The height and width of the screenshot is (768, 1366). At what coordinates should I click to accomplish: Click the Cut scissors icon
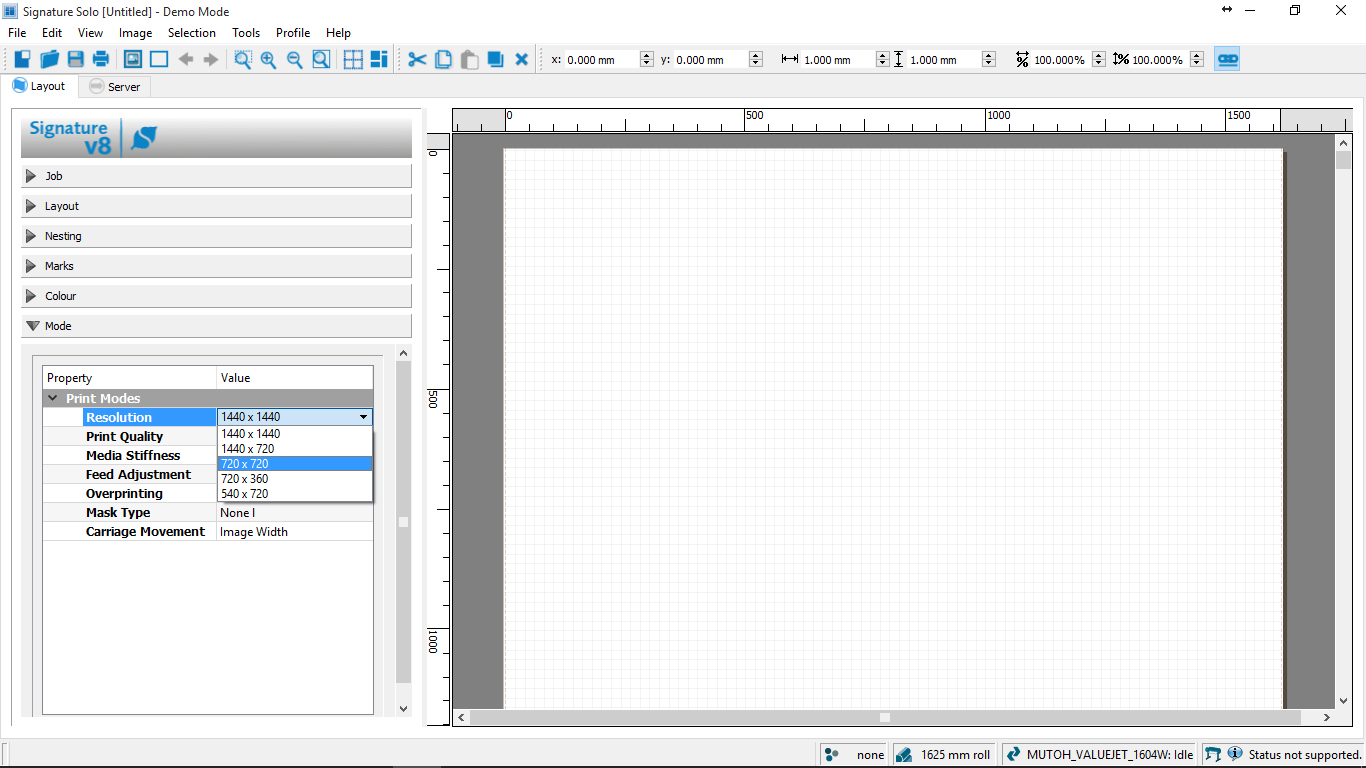click(417, 59)
